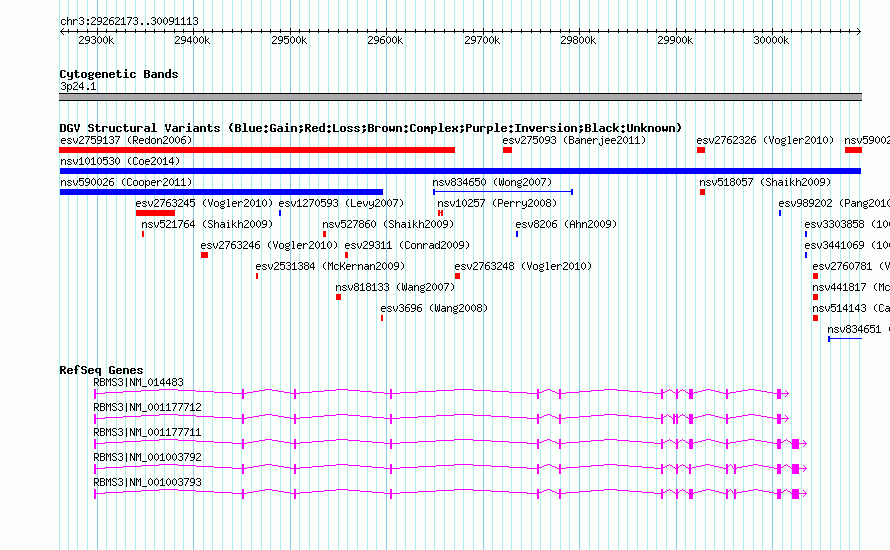Viewport: 890px width, 550px height.
Task: Click the 29600k ruler tick label
Action: point(385,40)
